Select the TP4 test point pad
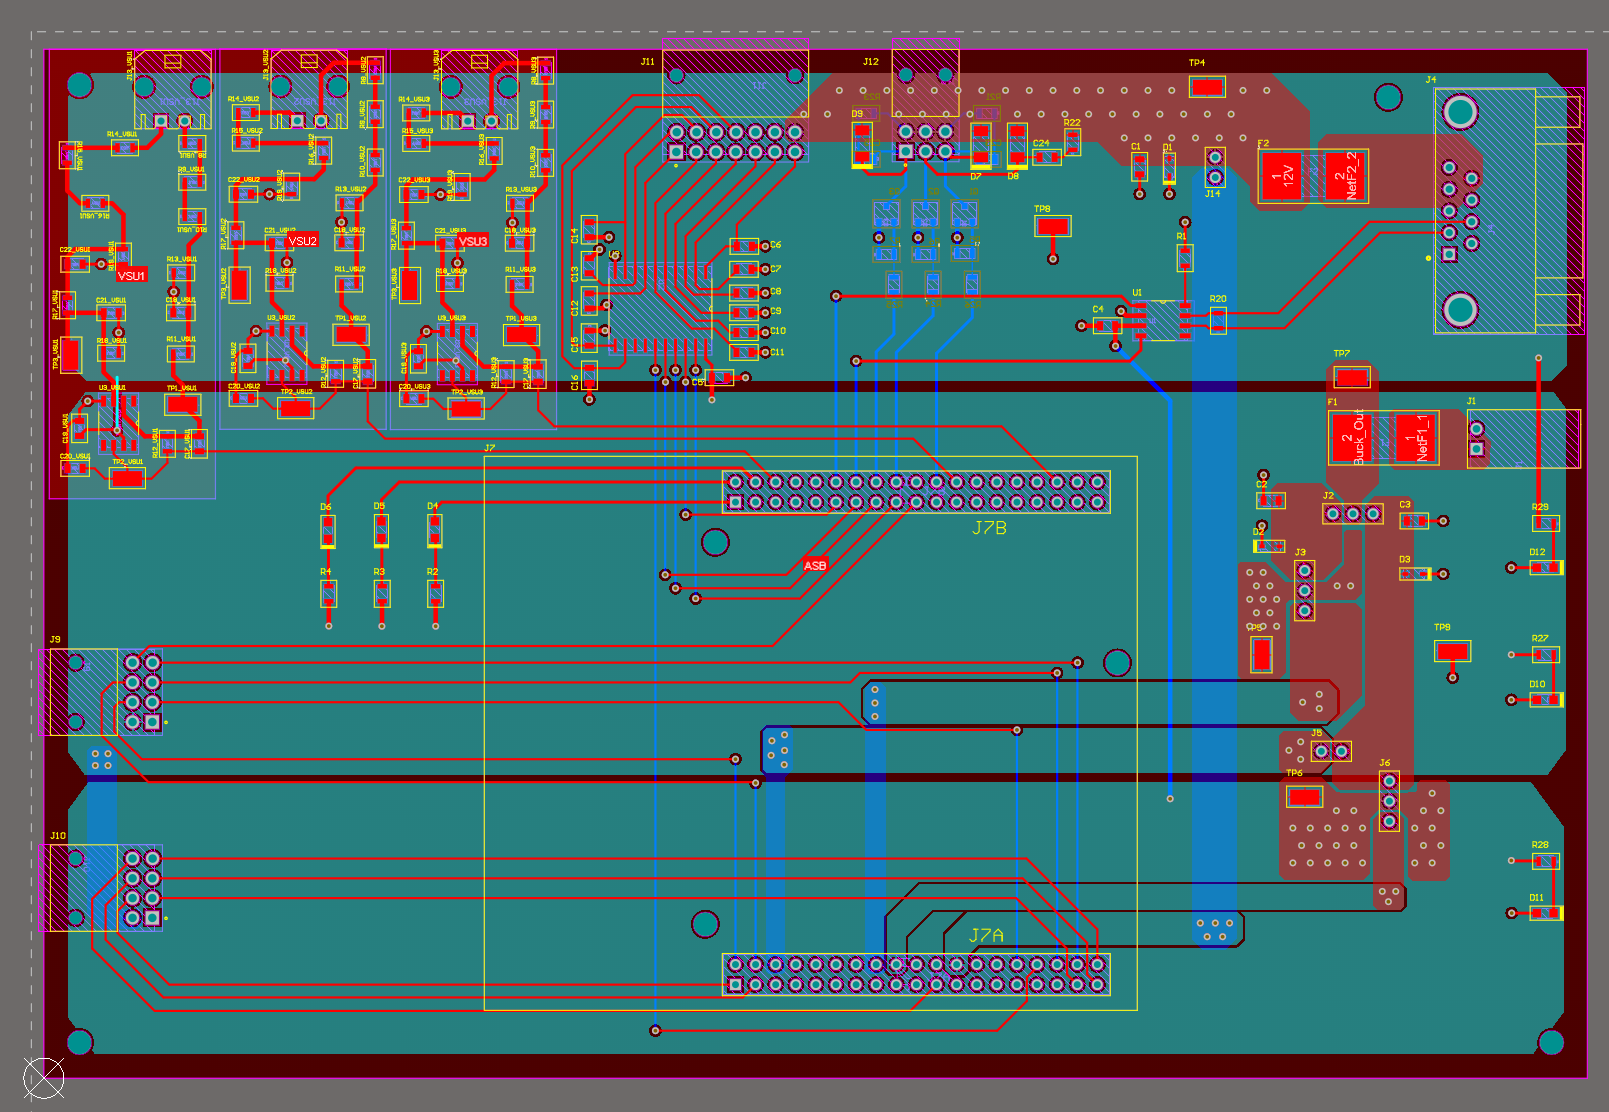This screenshot has height=1112, width=1609. 1207,86
